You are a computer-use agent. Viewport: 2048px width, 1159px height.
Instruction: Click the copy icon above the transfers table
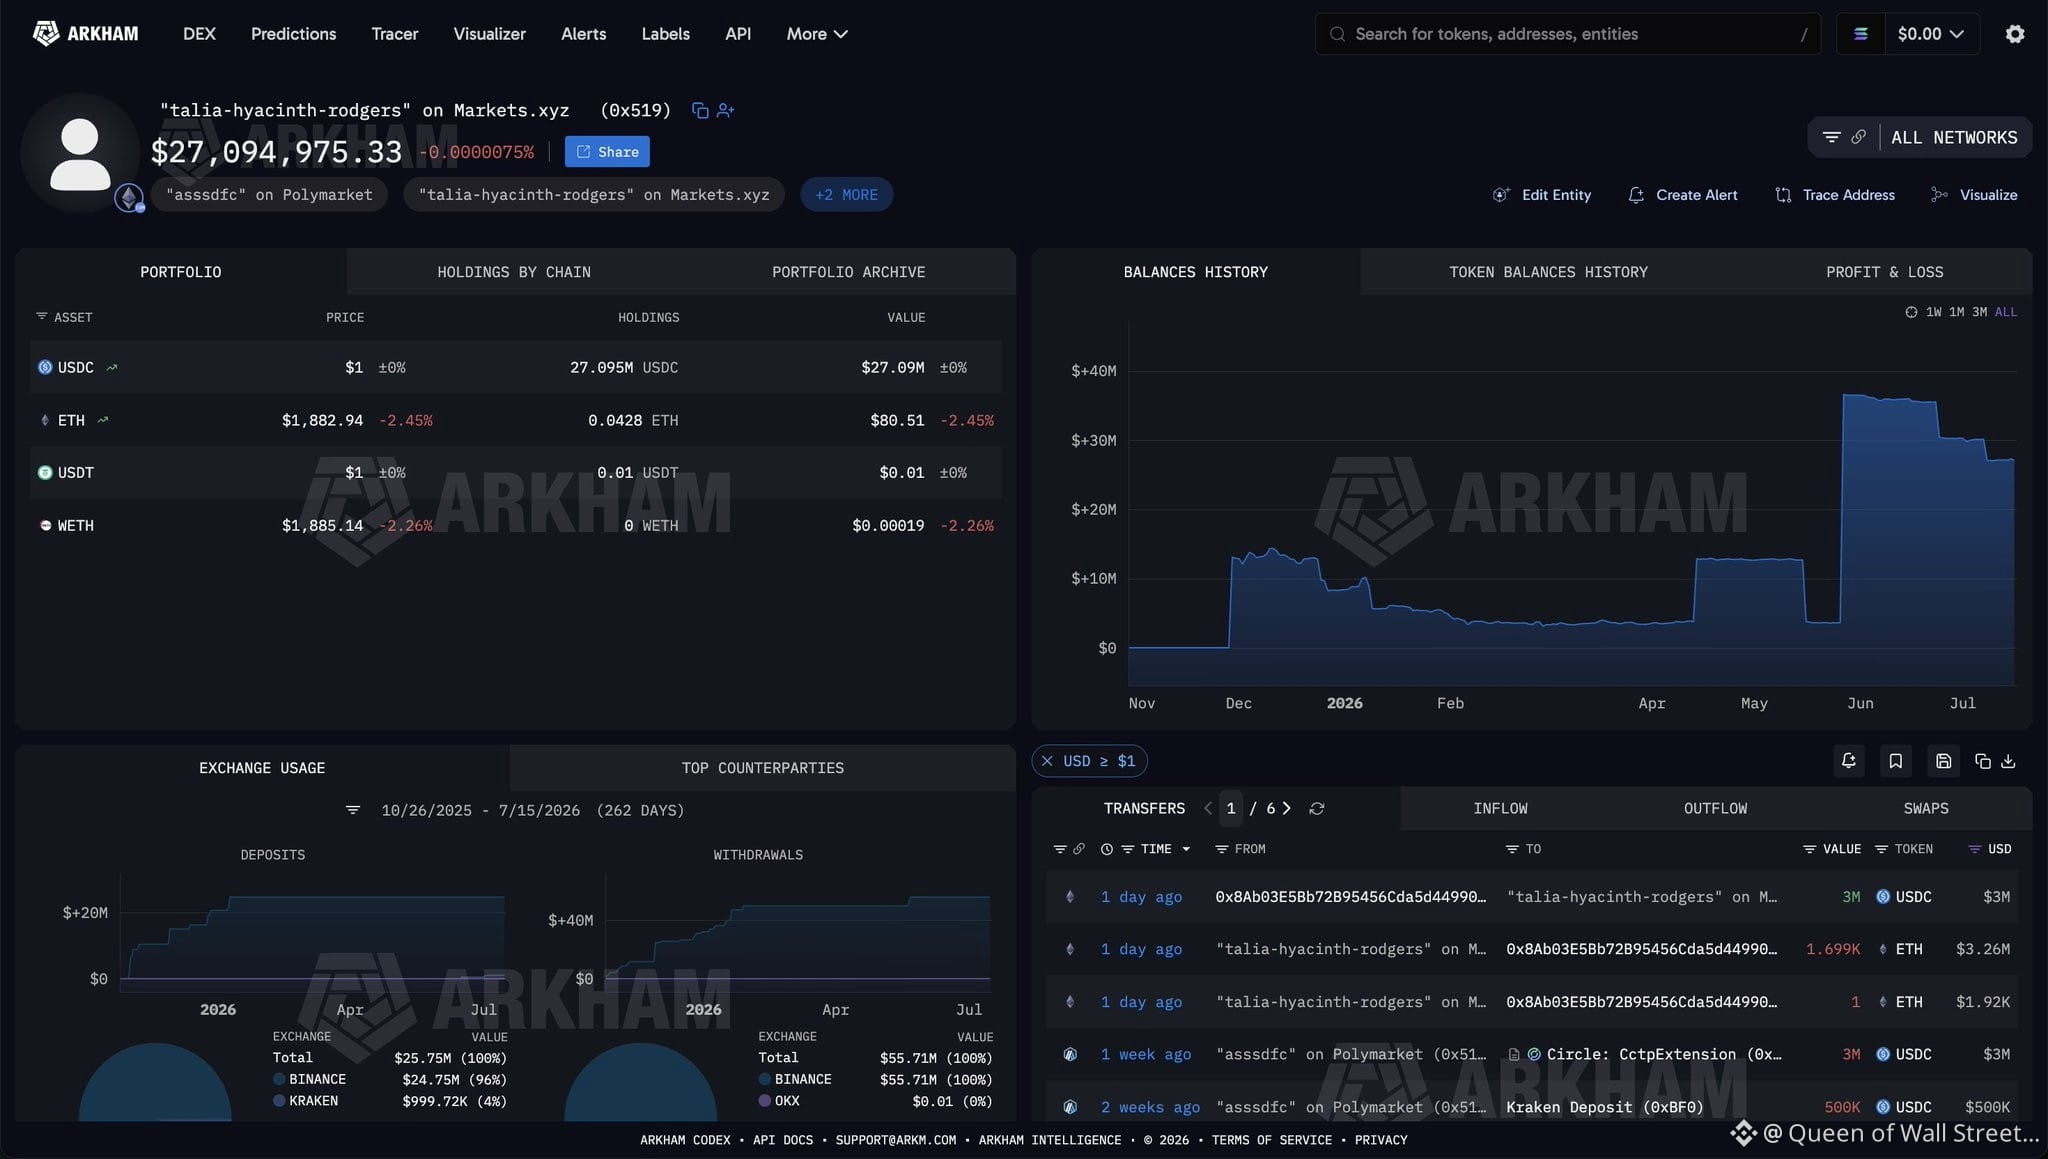[1982, 761]
